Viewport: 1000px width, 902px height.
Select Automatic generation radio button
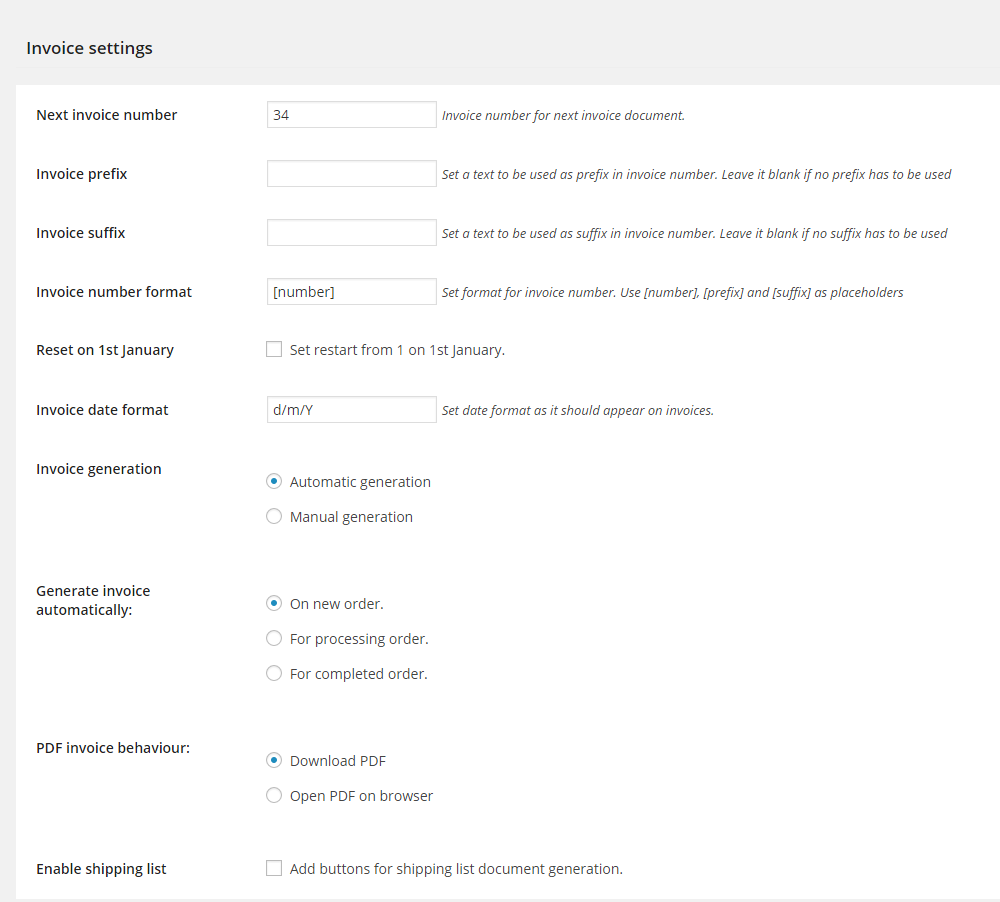pos(274,482)
